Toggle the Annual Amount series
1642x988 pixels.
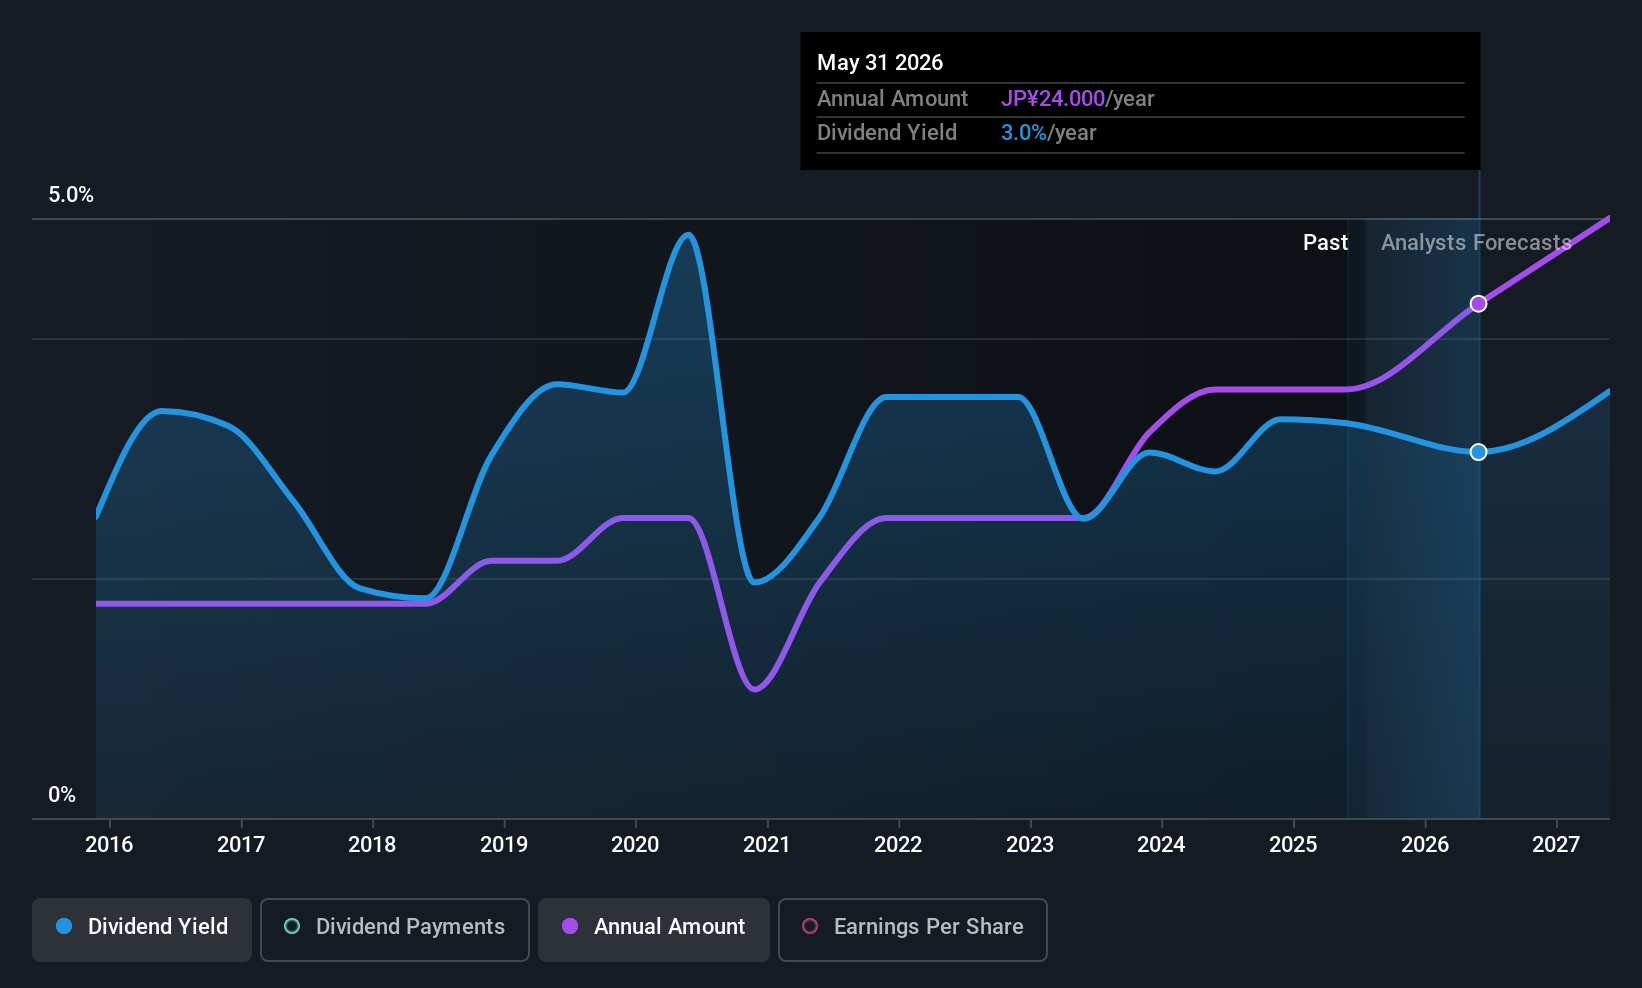point(654,930)
